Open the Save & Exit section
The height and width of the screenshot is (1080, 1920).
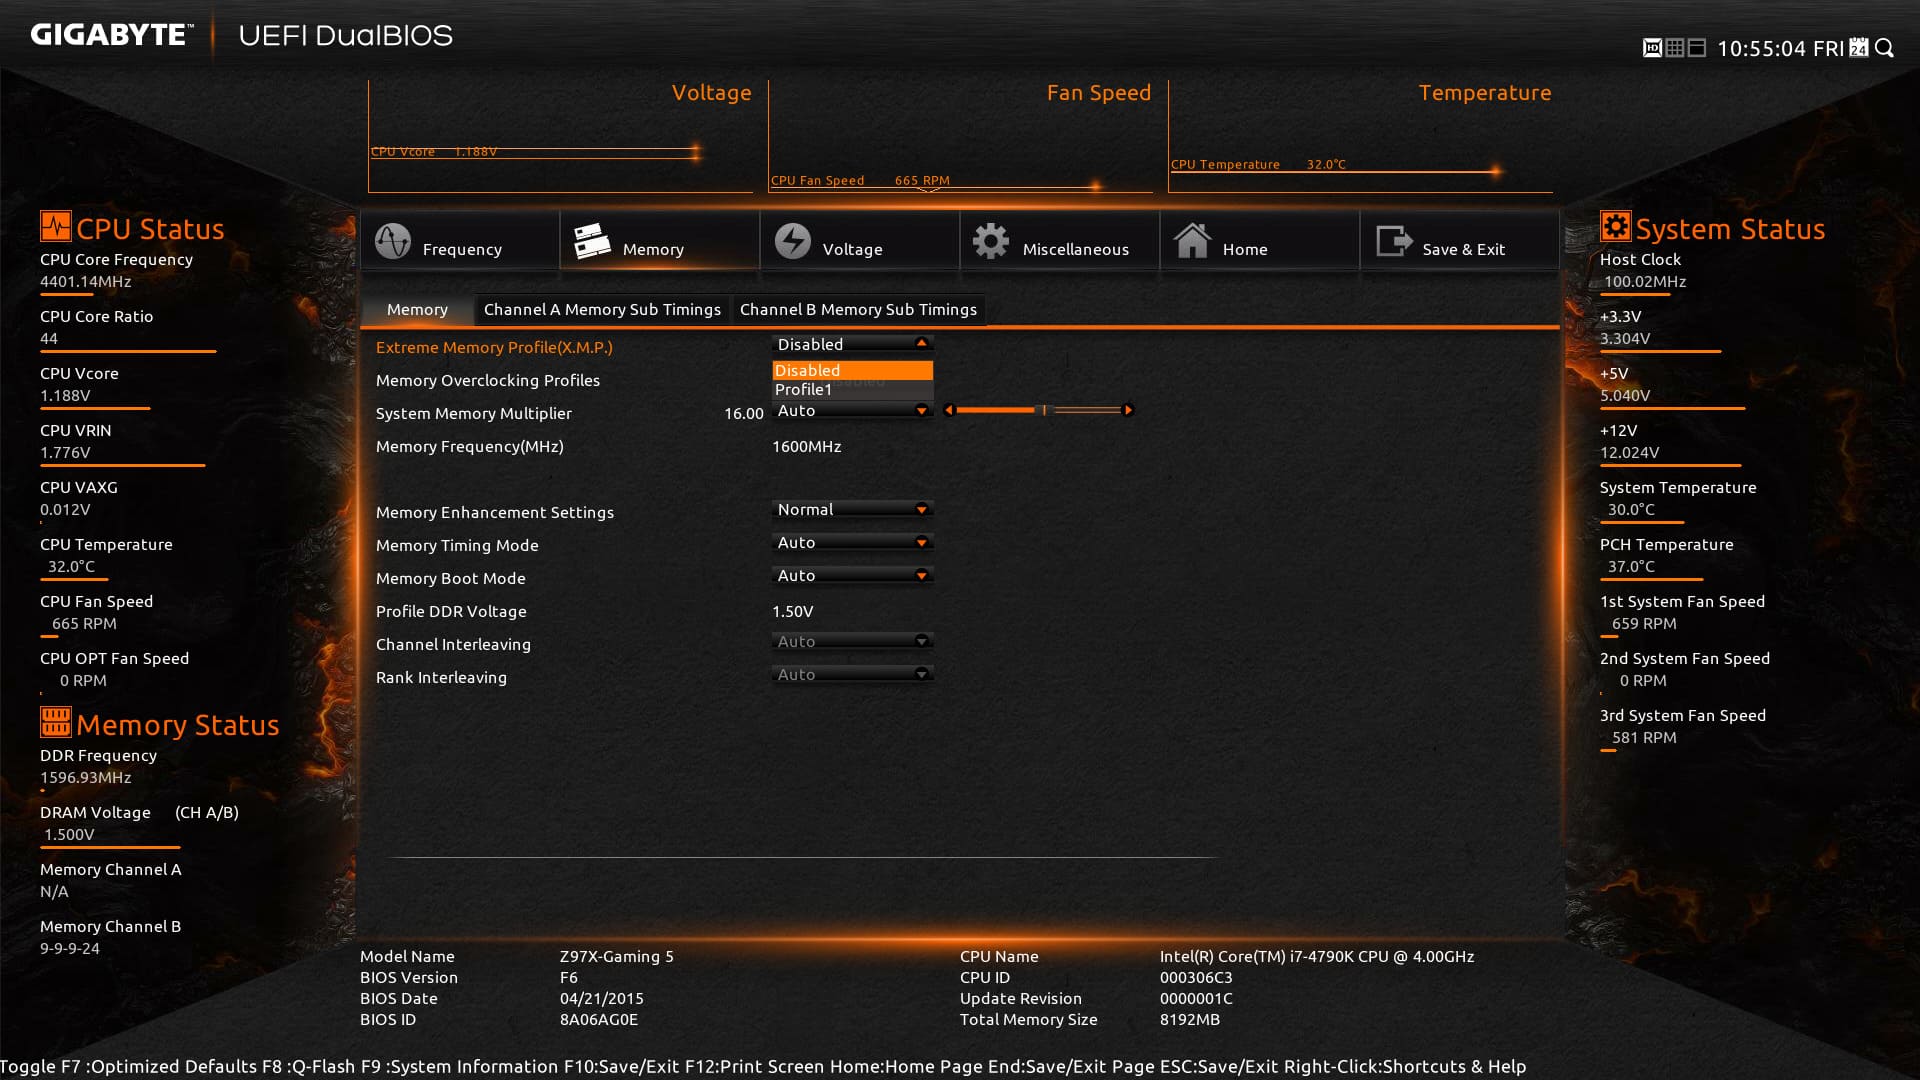[1394, 241]
